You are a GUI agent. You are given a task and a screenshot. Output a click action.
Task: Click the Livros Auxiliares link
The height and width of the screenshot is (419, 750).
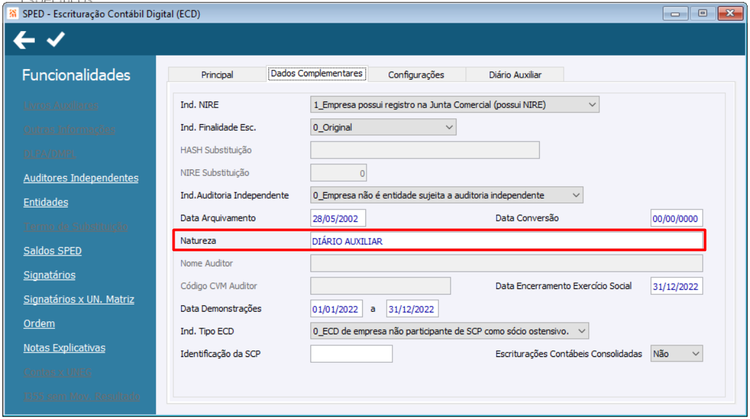tap(61, 105)
